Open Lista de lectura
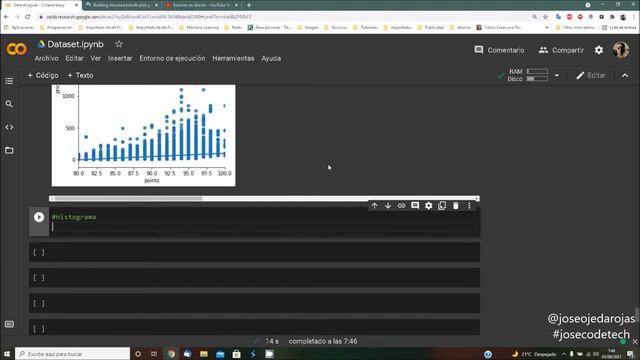 click(x=619, y=27)
